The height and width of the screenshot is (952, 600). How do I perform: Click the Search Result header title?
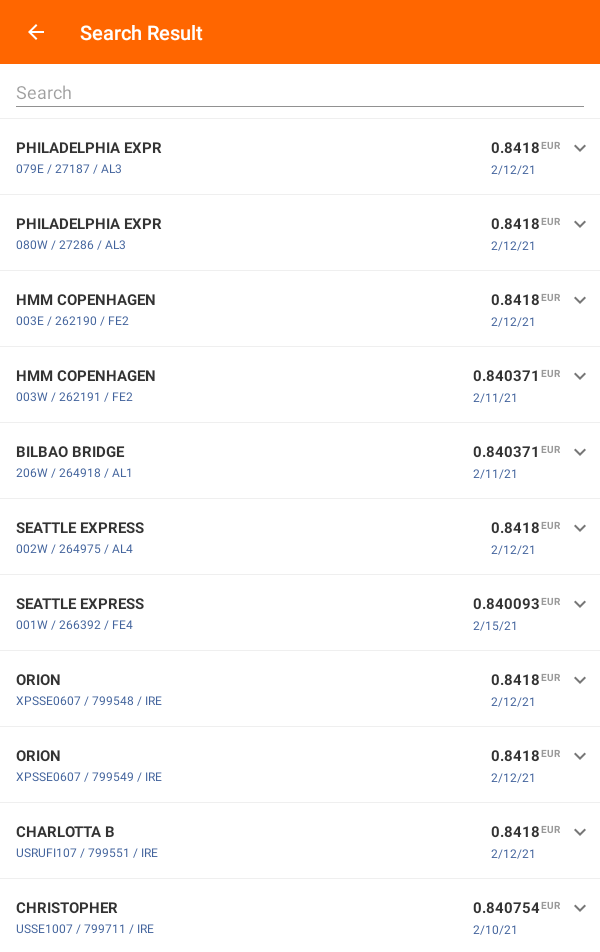[141, 33]
